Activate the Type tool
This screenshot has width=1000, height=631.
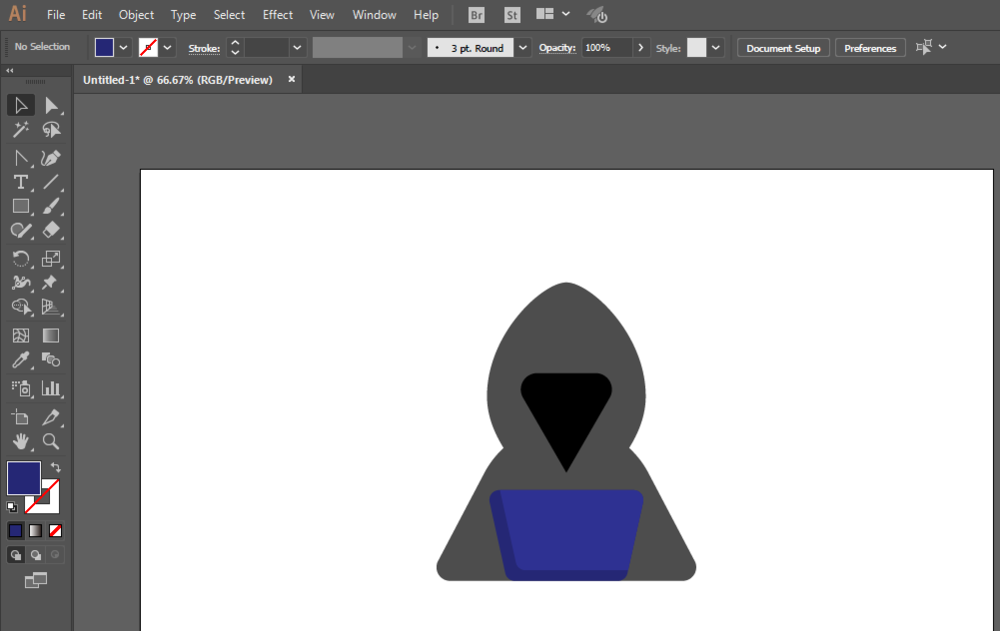(20, 182)
